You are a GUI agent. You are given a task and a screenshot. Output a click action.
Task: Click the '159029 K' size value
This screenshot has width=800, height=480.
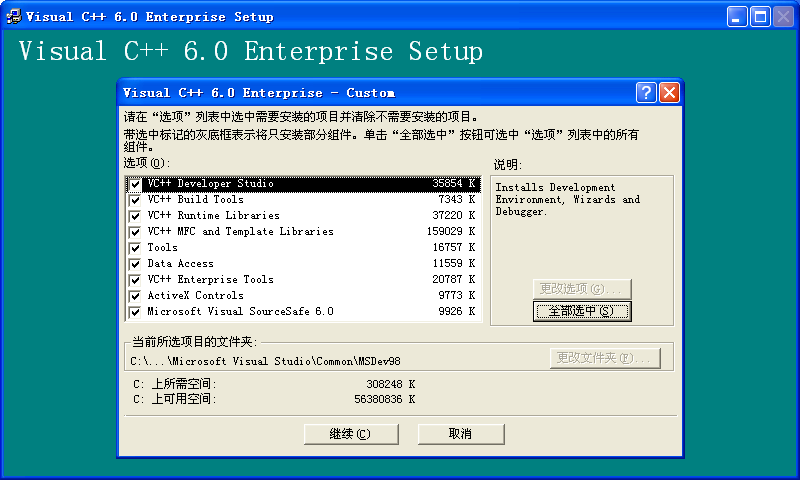coord(451,231)
